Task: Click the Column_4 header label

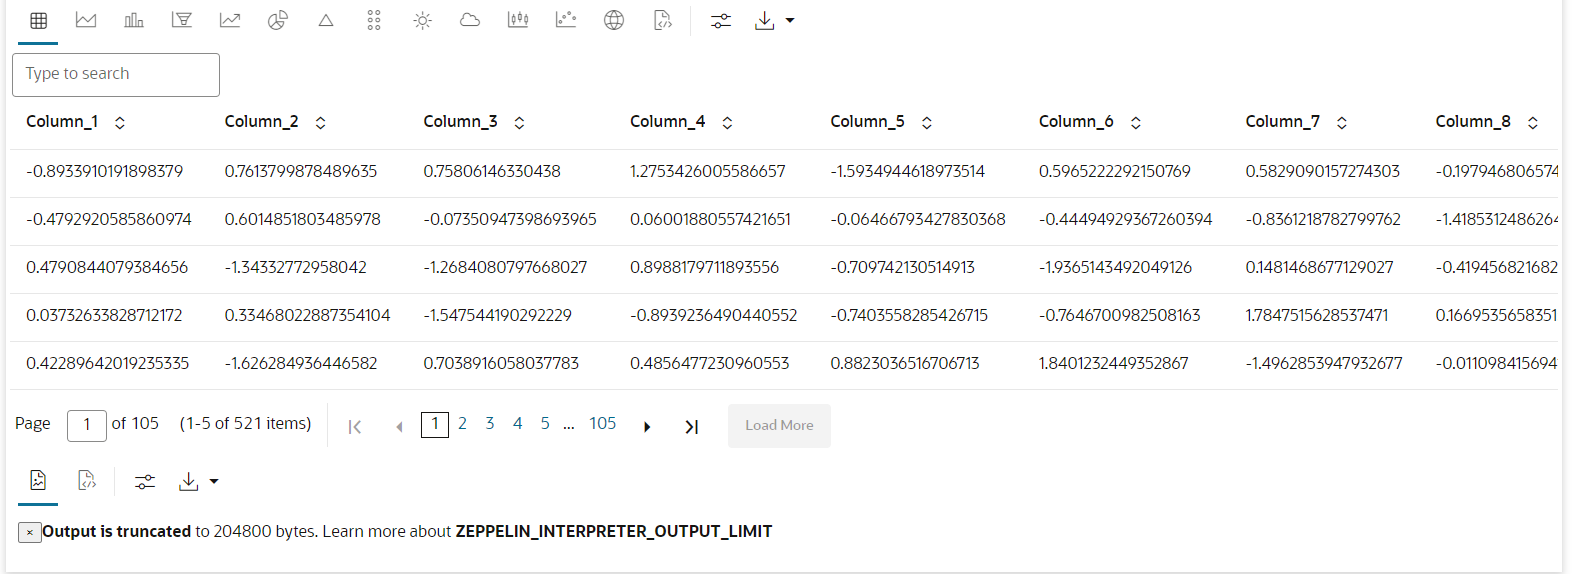Action: 668,121
